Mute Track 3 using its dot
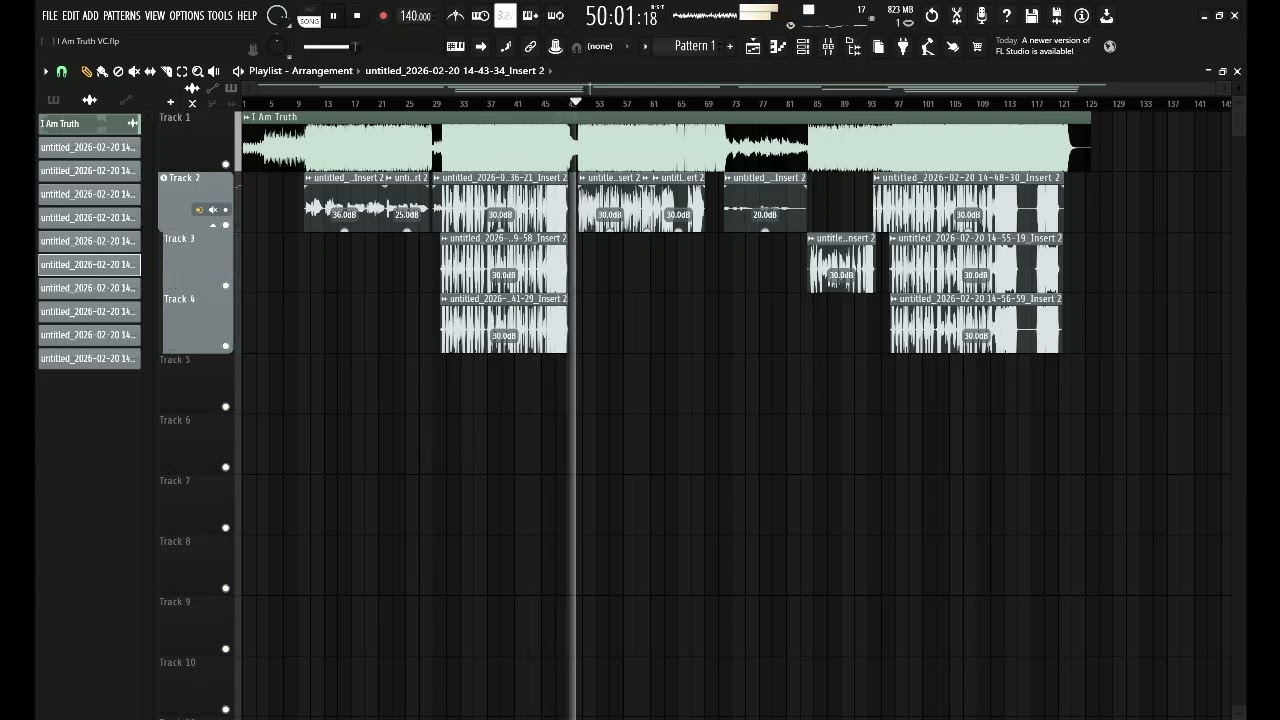This screenshot has height=720, width=1280. click(225, 286)
